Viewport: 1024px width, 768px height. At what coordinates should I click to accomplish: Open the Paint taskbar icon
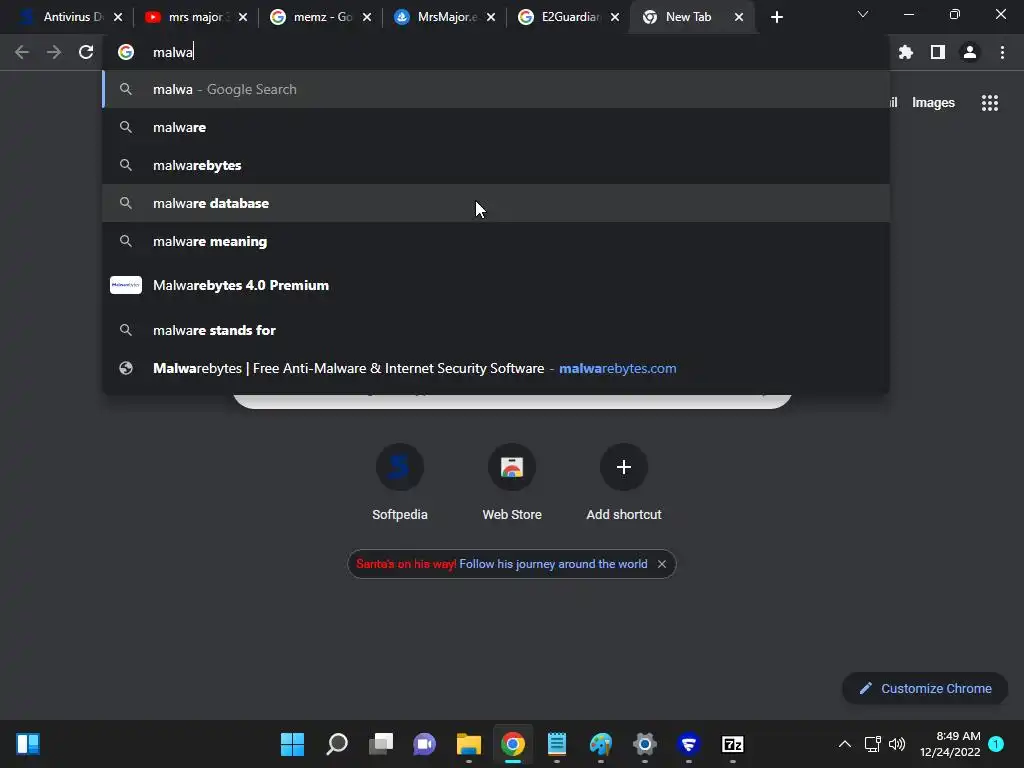(x=601, y=744)
